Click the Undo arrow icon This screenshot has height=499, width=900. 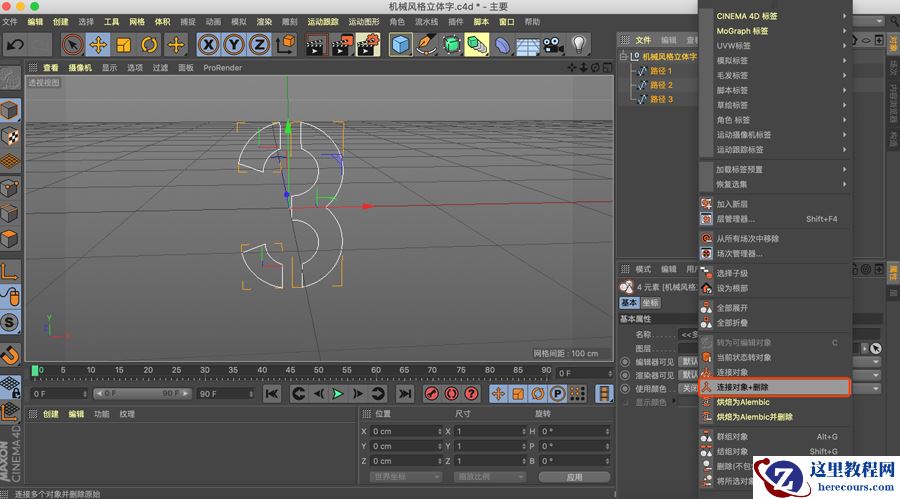15,44
